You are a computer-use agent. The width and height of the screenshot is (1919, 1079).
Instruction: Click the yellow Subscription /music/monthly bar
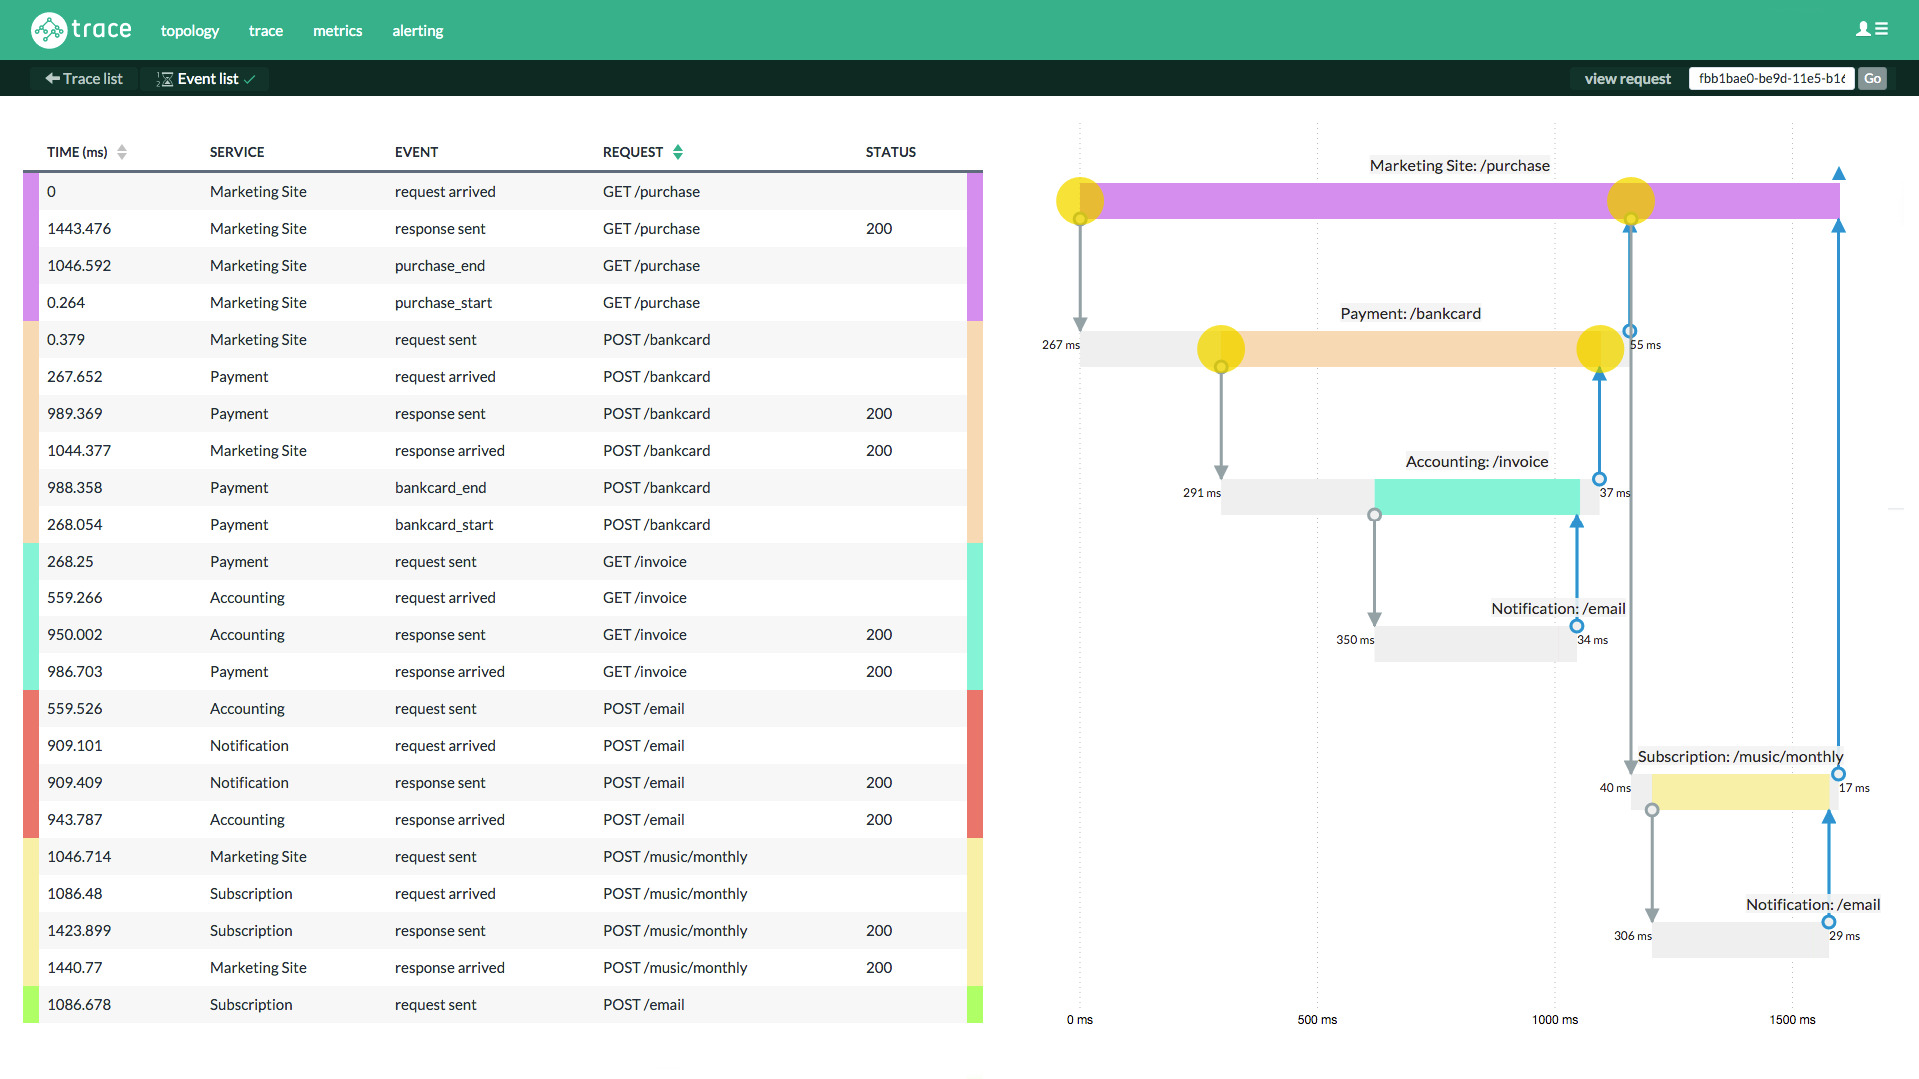[x=1740, y=792]
